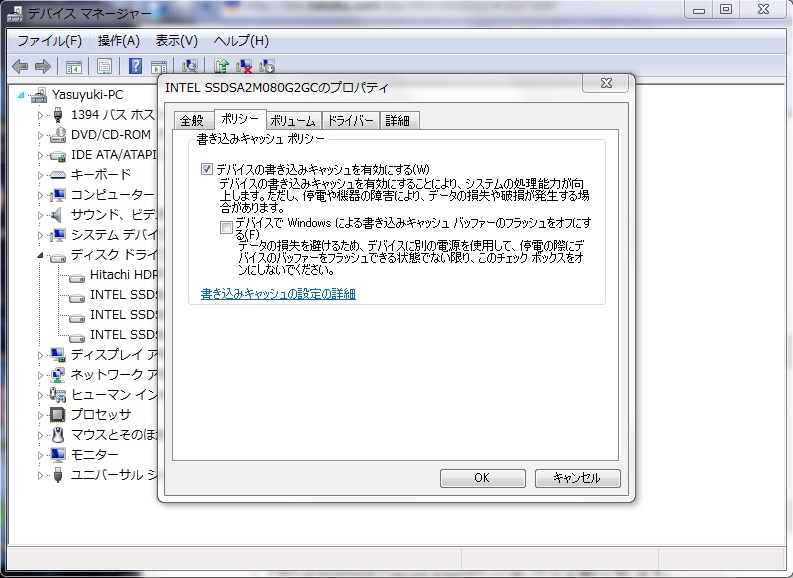
Task: Click the マウス category icon
Action: click(x=58, y=435)
